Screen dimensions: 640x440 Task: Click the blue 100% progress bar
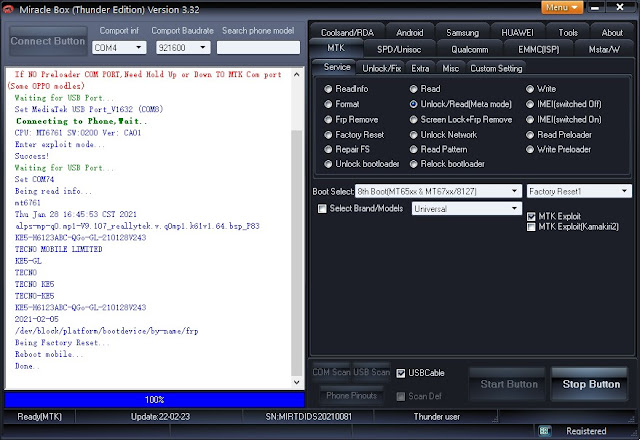(155, 400)
